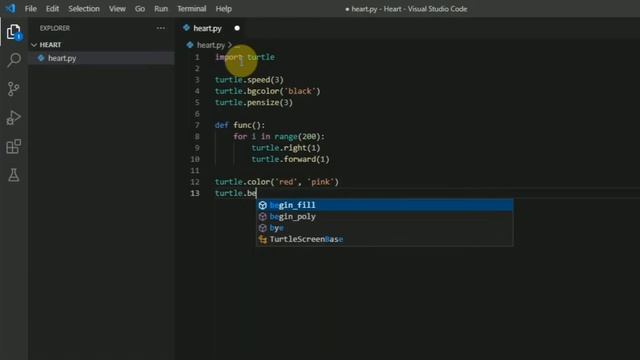This screenshot has height=360, width=640.
Task: Click the EXPLORER panel title
Action: (55, 28)
